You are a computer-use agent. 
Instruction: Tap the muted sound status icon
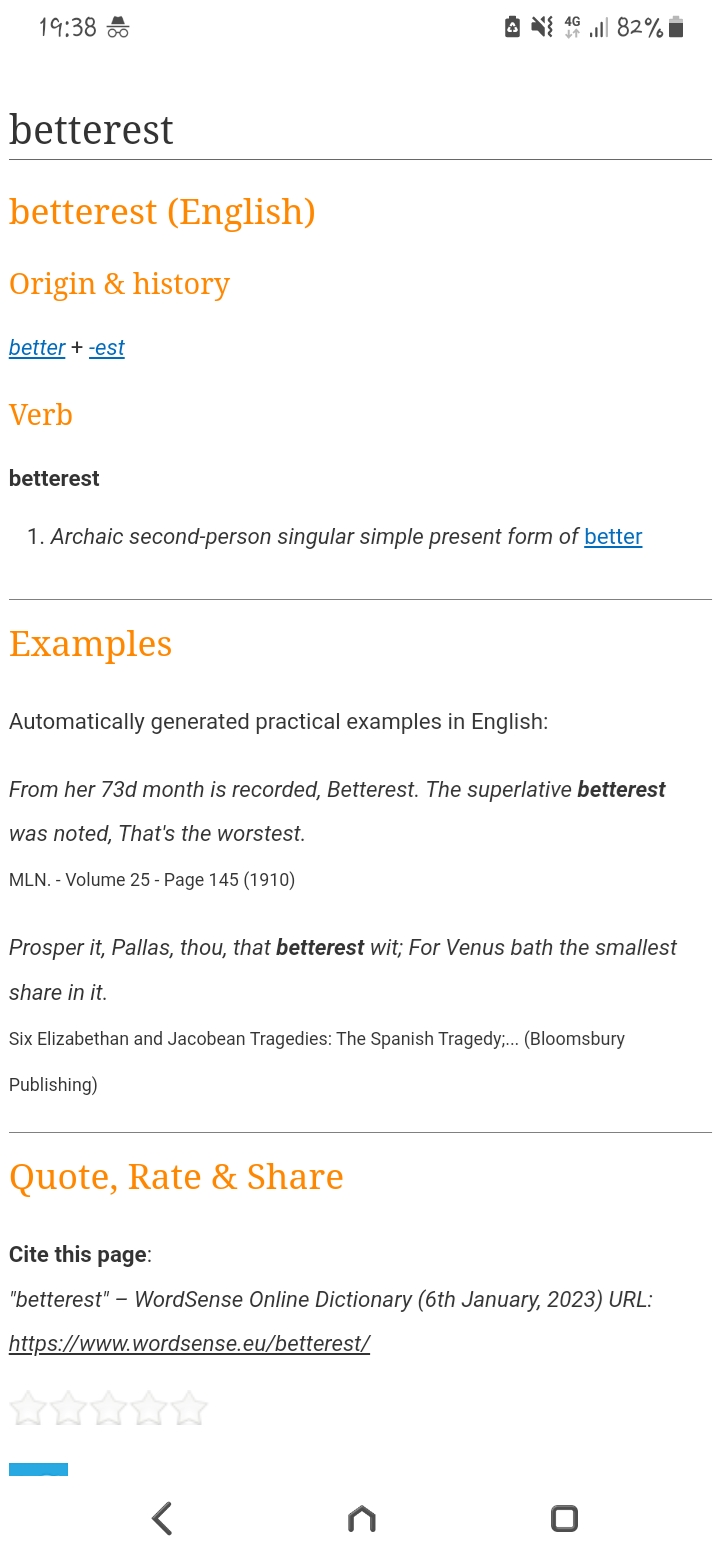pos(542,27)
